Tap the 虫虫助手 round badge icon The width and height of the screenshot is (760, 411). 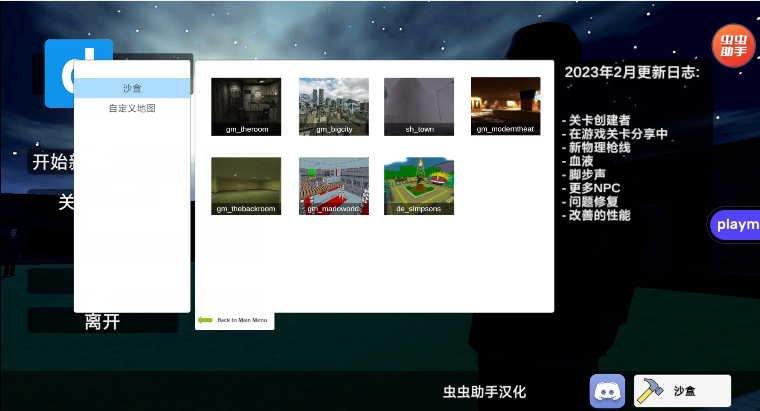click(733, 46)
